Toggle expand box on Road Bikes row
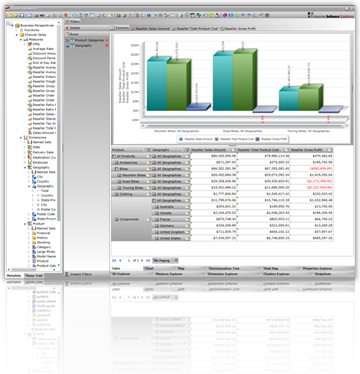Image resolution: width=360 pixels, height=374 pixels. click(x=119, y=182)
